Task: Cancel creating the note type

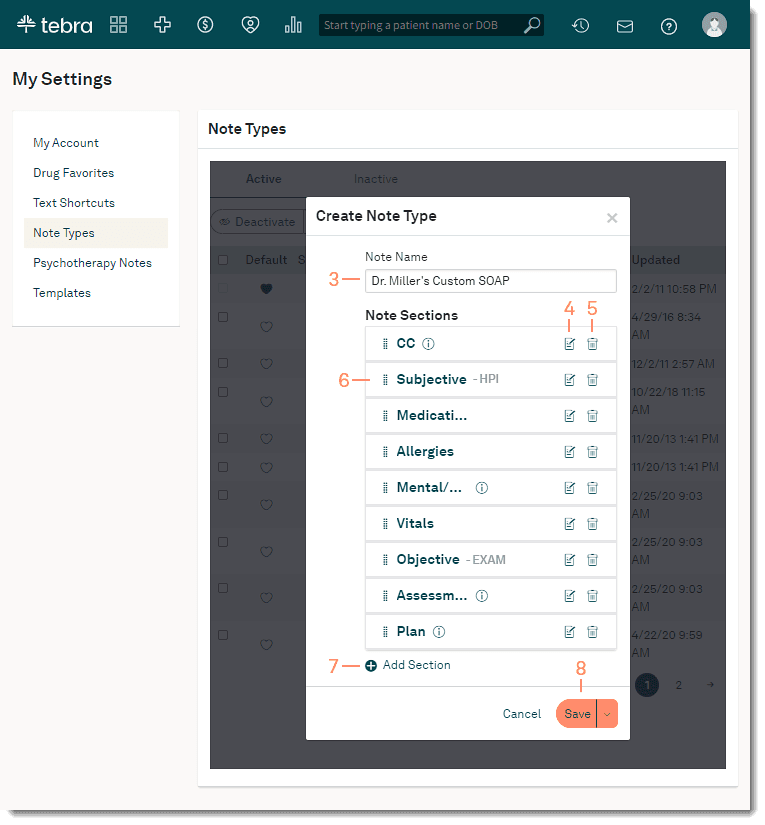Action: point(521,714)
